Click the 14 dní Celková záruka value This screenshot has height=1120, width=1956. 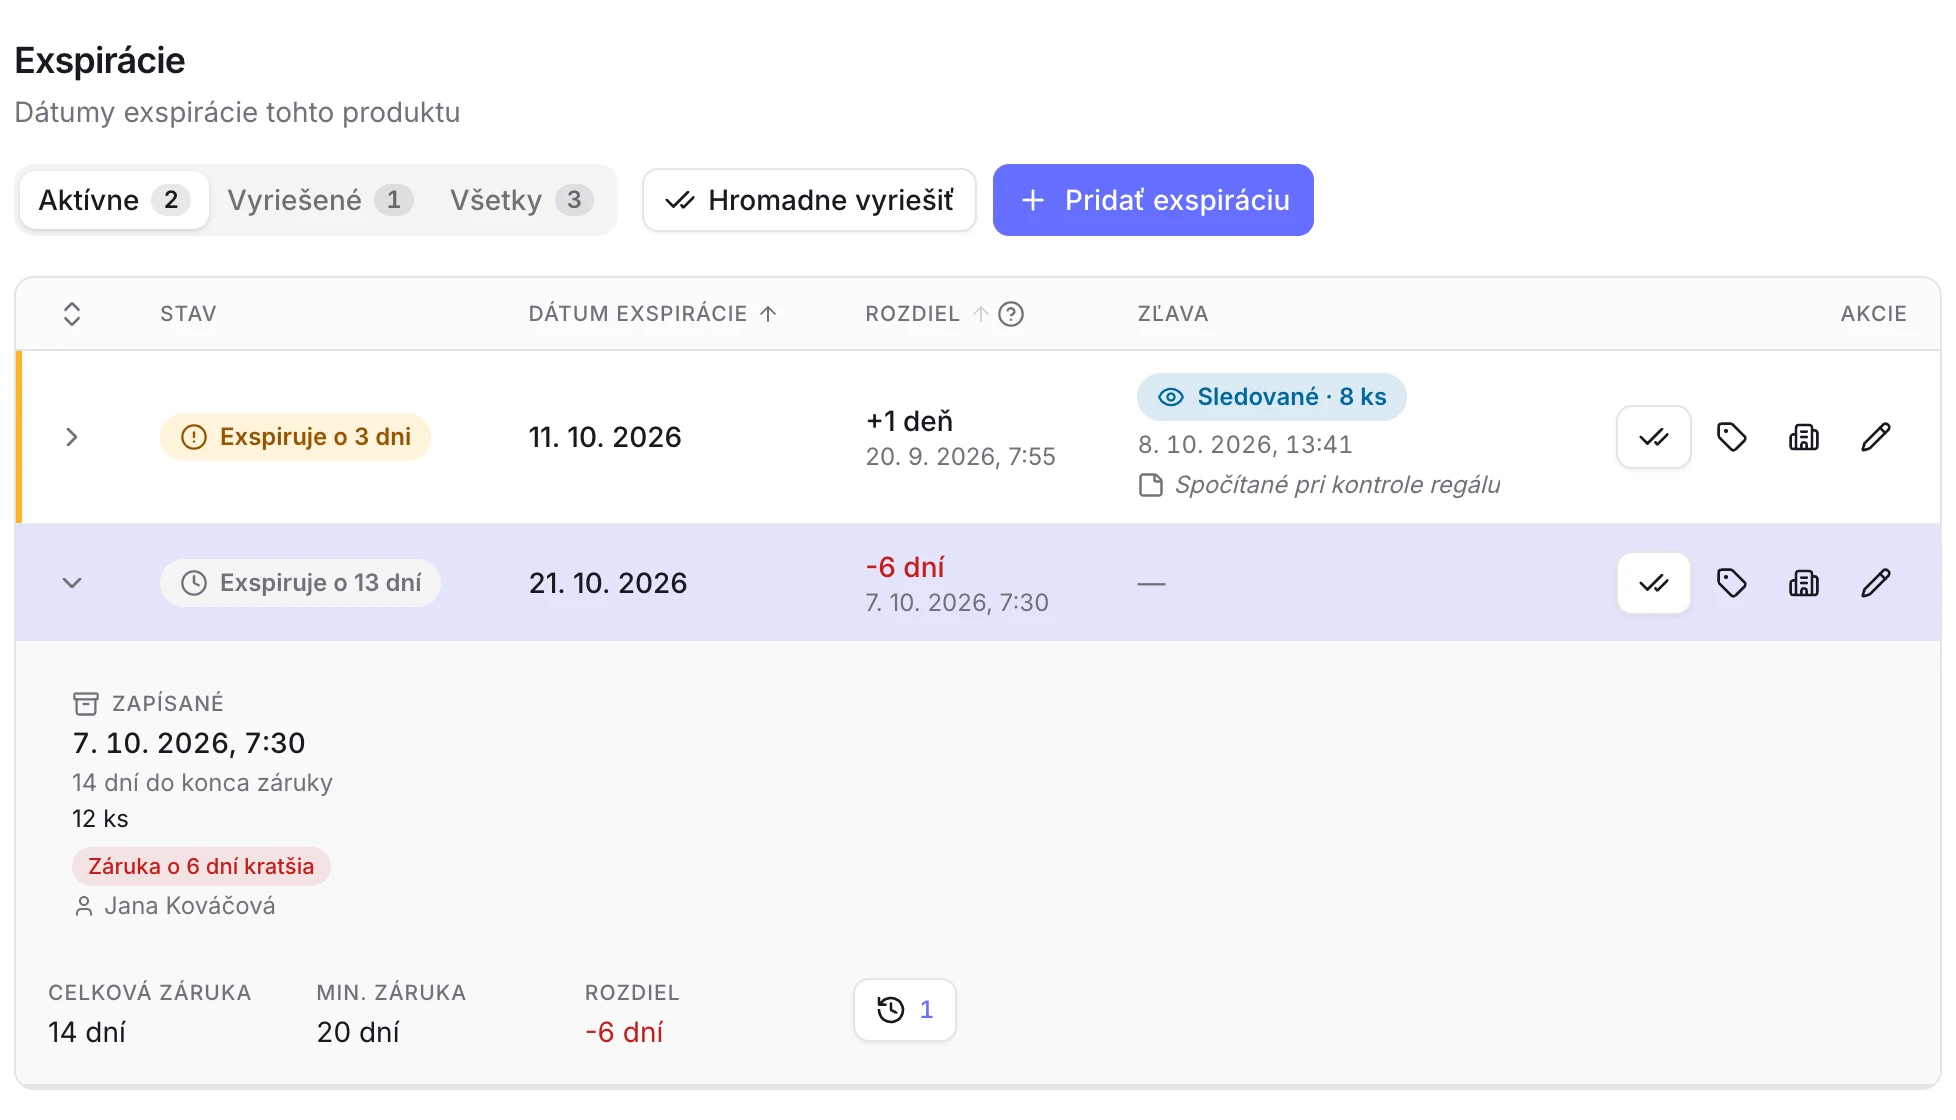coord(87,1032)
